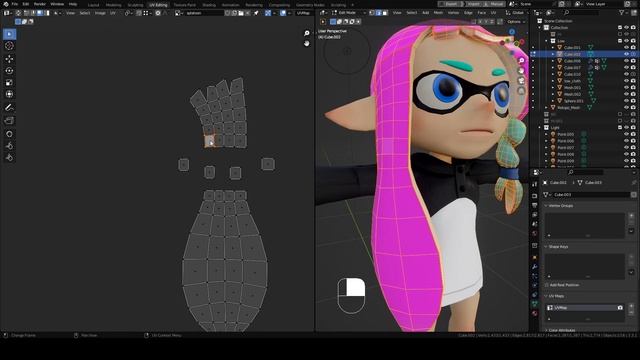Open the Material properties tab icon
The width and height of the screenshot is (640, 360).
click(535, 313)
